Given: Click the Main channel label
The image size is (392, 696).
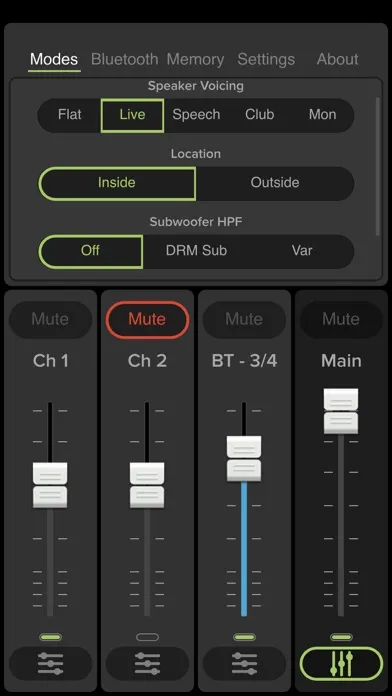Looking at the screenshot, I should (341, 361).
